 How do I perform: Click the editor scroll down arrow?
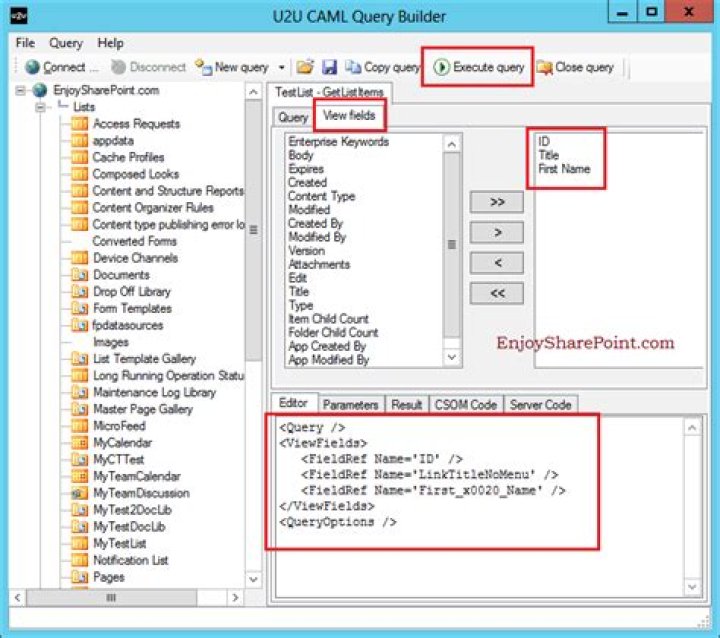click(x=692, y=587)
